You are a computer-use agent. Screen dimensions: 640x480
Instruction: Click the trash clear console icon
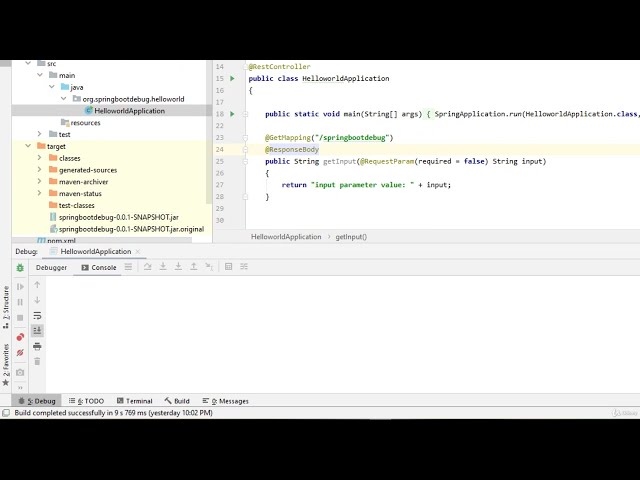37,361
